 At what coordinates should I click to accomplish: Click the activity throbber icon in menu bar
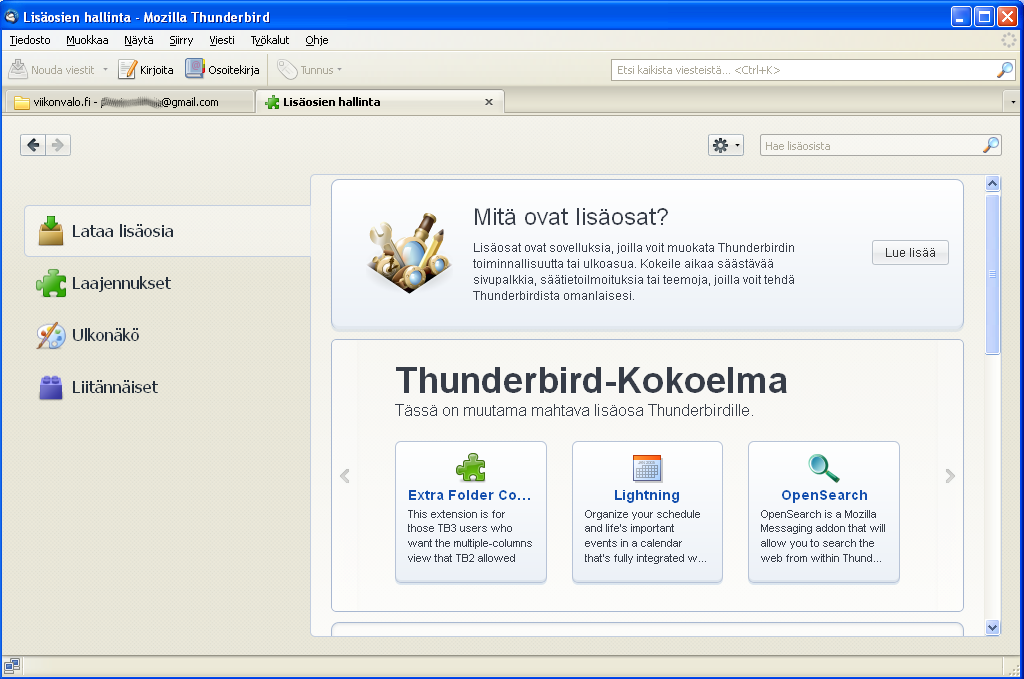[1009, 40]
